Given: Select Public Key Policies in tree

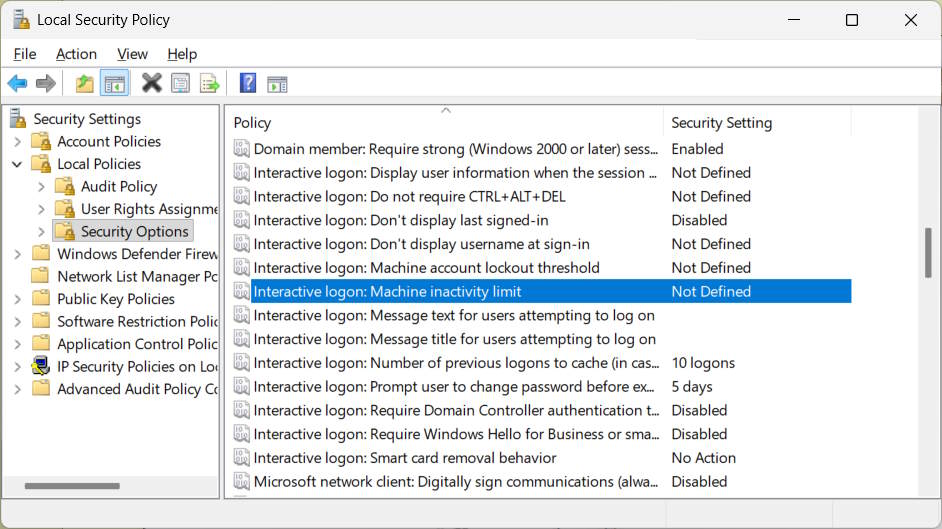Looking at the screenshot, I should (x=116, y=299).
